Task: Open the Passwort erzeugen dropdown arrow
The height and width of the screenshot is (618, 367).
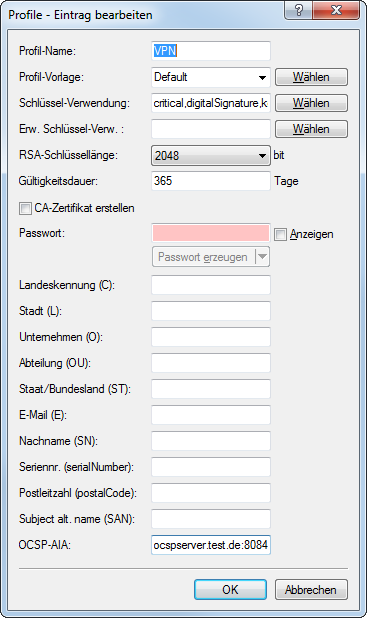Action: pyautogui.click(x=263, y=257)
